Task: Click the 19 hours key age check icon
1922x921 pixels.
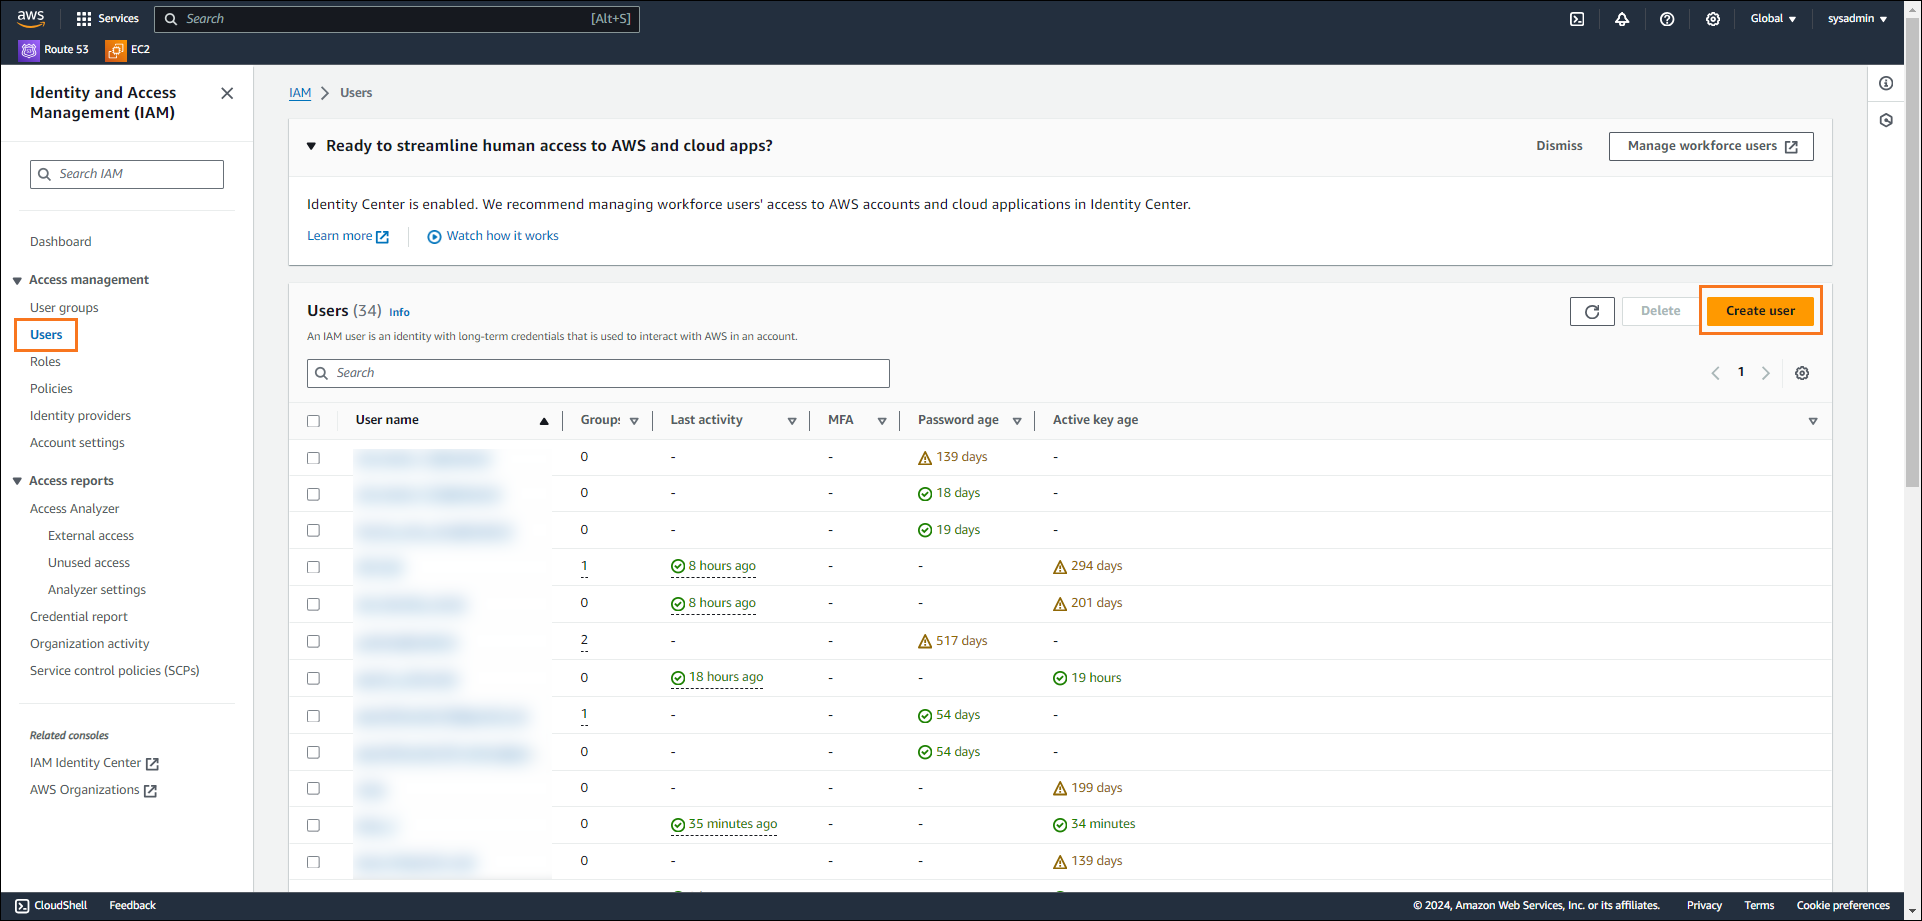Action: pyautogui.click(x=1060, y=678)
